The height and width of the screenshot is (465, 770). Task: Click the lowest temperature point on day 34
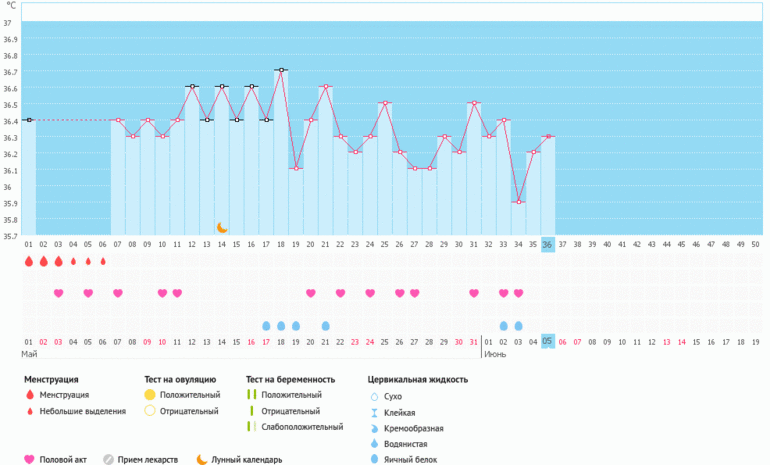tap(518, 202)
